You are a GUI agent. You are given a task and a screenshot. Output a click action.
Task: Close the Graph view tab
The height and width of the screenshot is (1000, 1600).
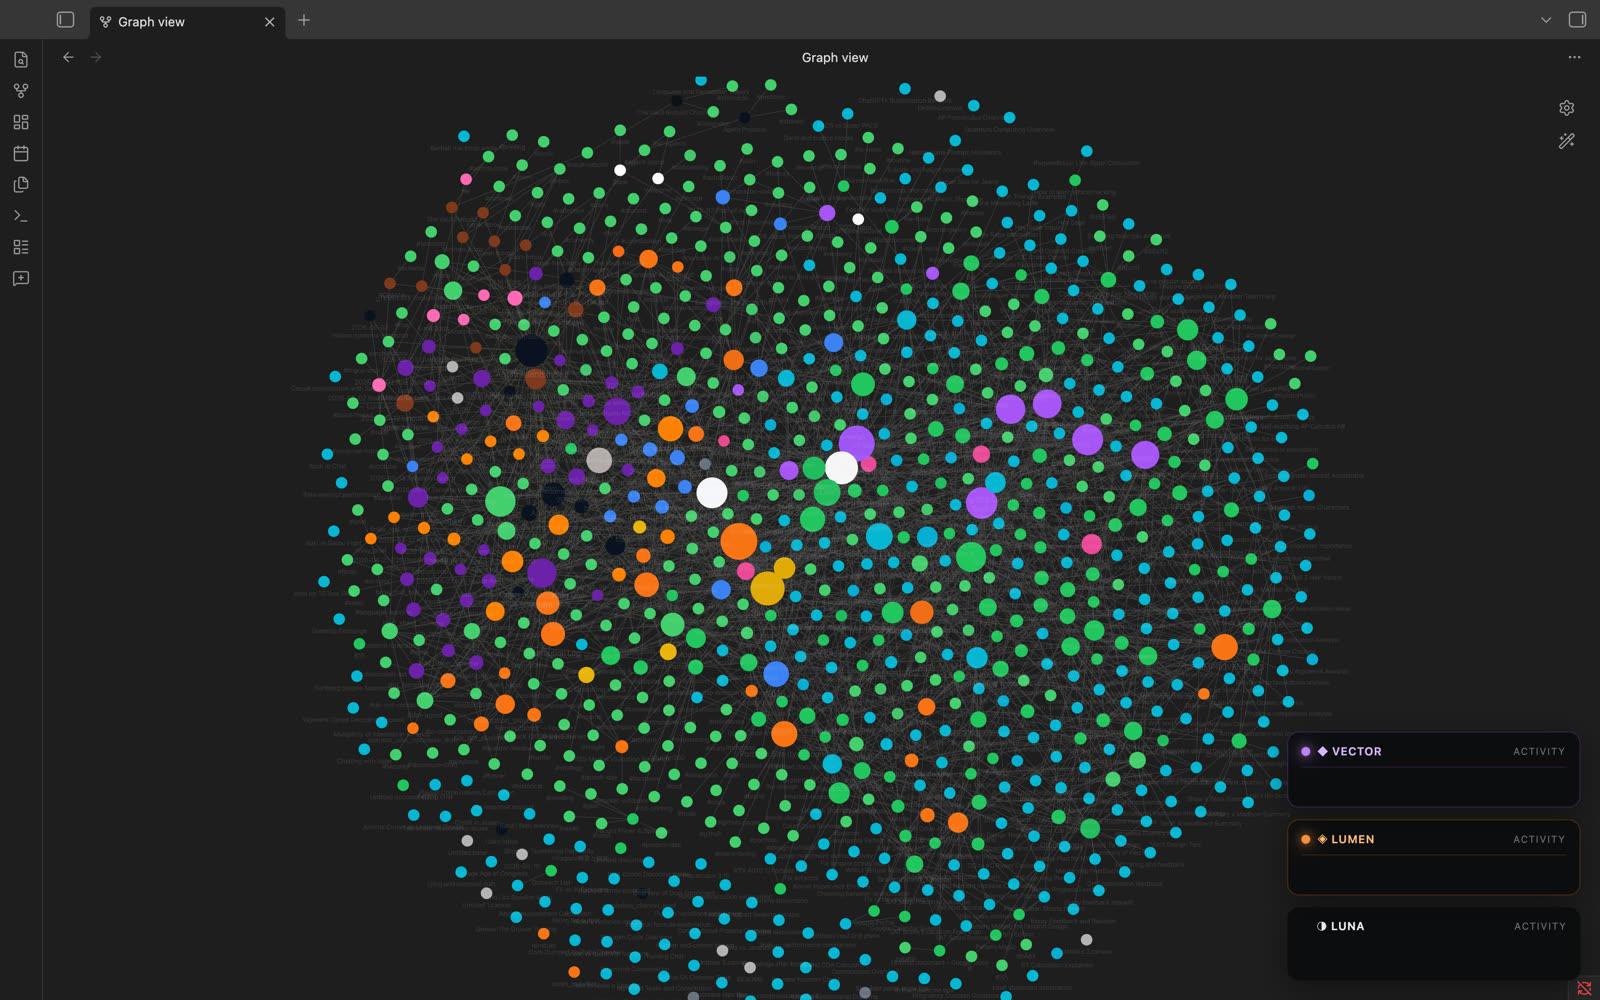269,22
